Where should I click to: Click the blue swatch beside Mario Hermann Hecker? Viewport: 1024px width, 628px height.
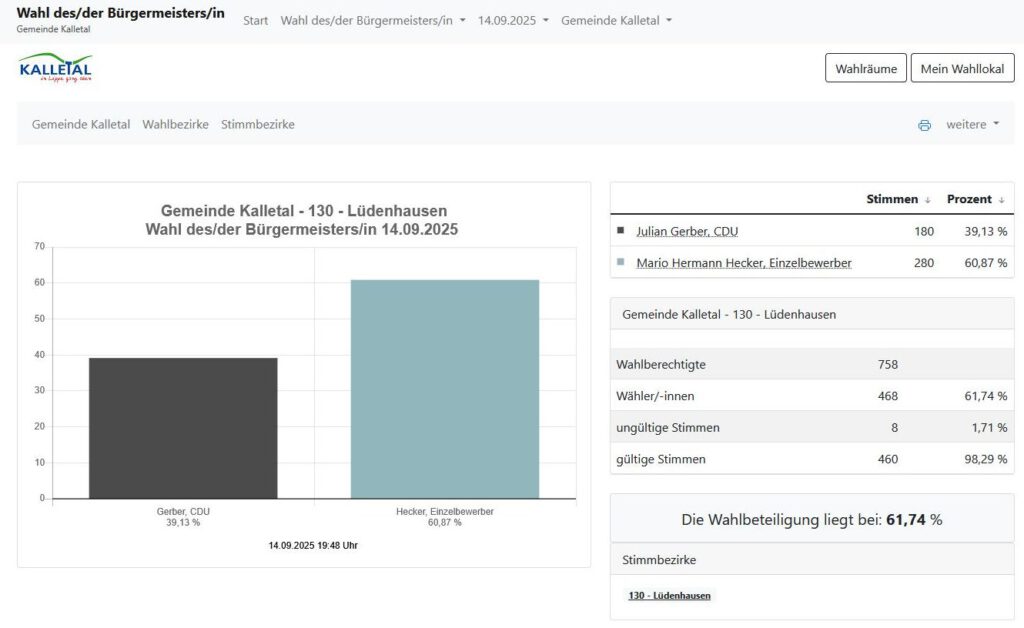pyautogui.click(x=620, y=262)
